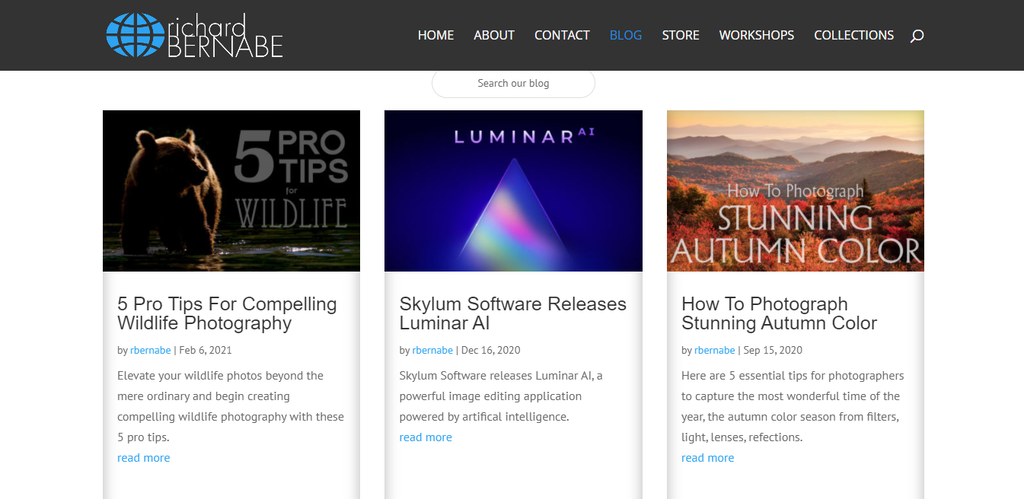1024x499 pixels.
Task: Open the Luminar AI post image
Action: (x=513, y=190)
